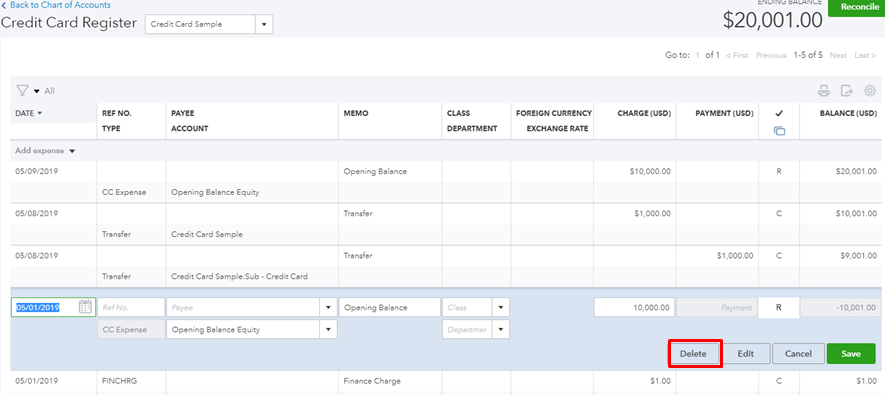Click Credit Card Sample:Sub - Credit Card account
Image resolution: width=885 pixels, height=395 pixels.
(x=239, y=276)
